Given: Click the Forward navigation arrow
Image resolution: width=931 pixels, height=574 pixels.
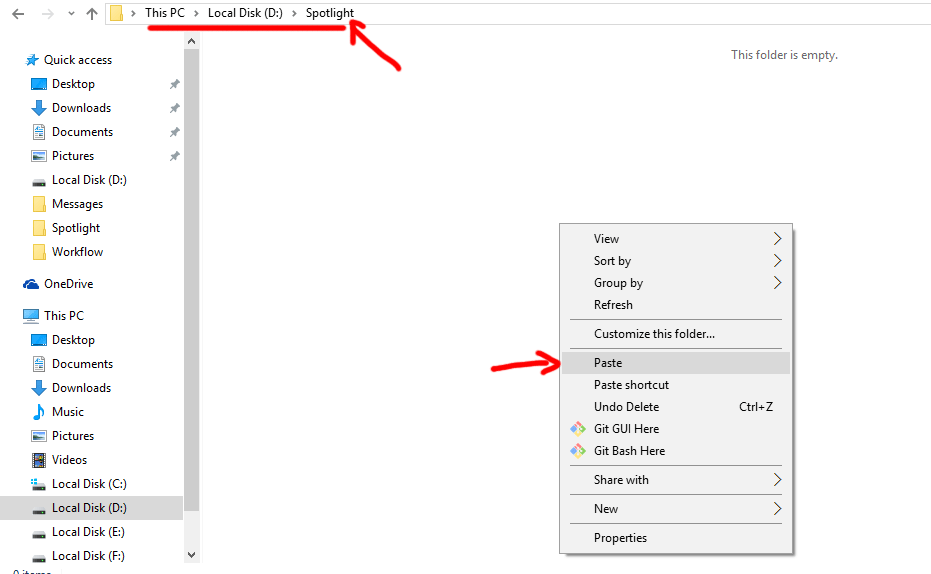Looking at the screenshot, I should pyautogui.click(x=48, y=14).
